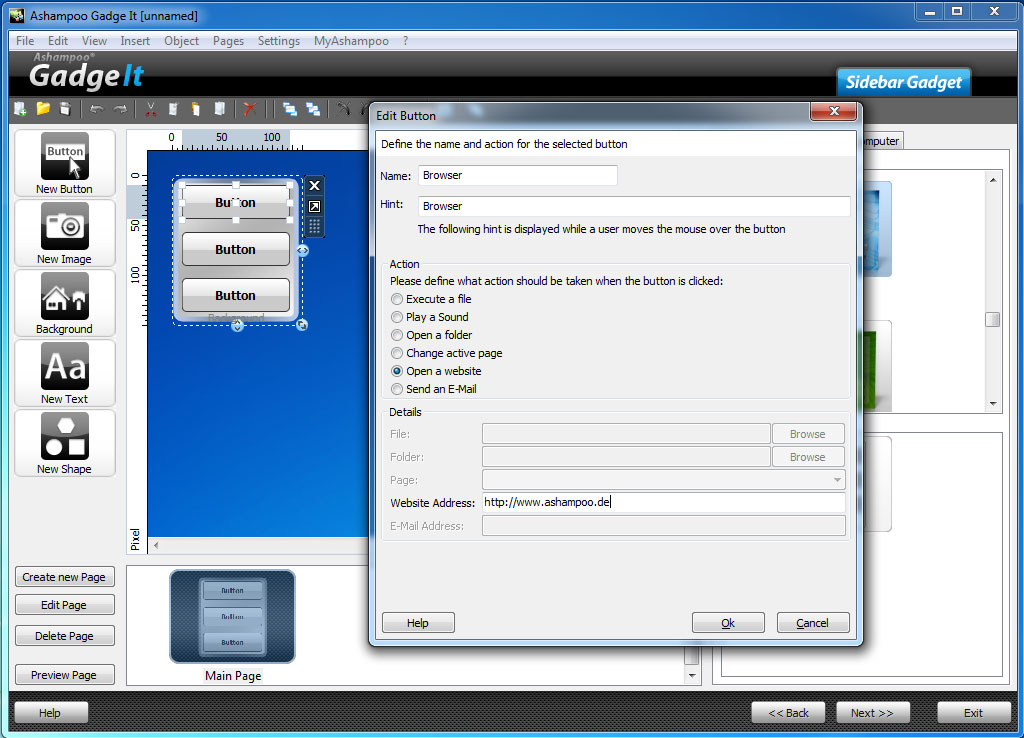This screenshot has height=738, width=1024.
Task: Open the question mark help menu
Action: click(x=406, y=40)
